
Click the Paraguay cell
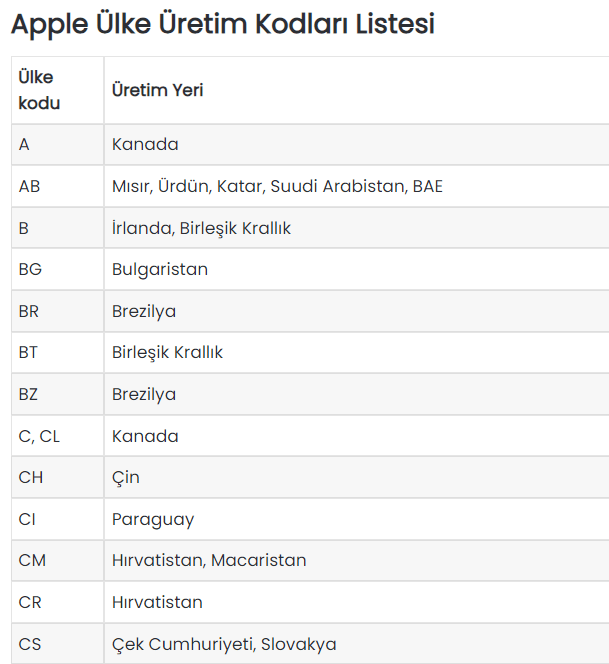click(357, 519)
